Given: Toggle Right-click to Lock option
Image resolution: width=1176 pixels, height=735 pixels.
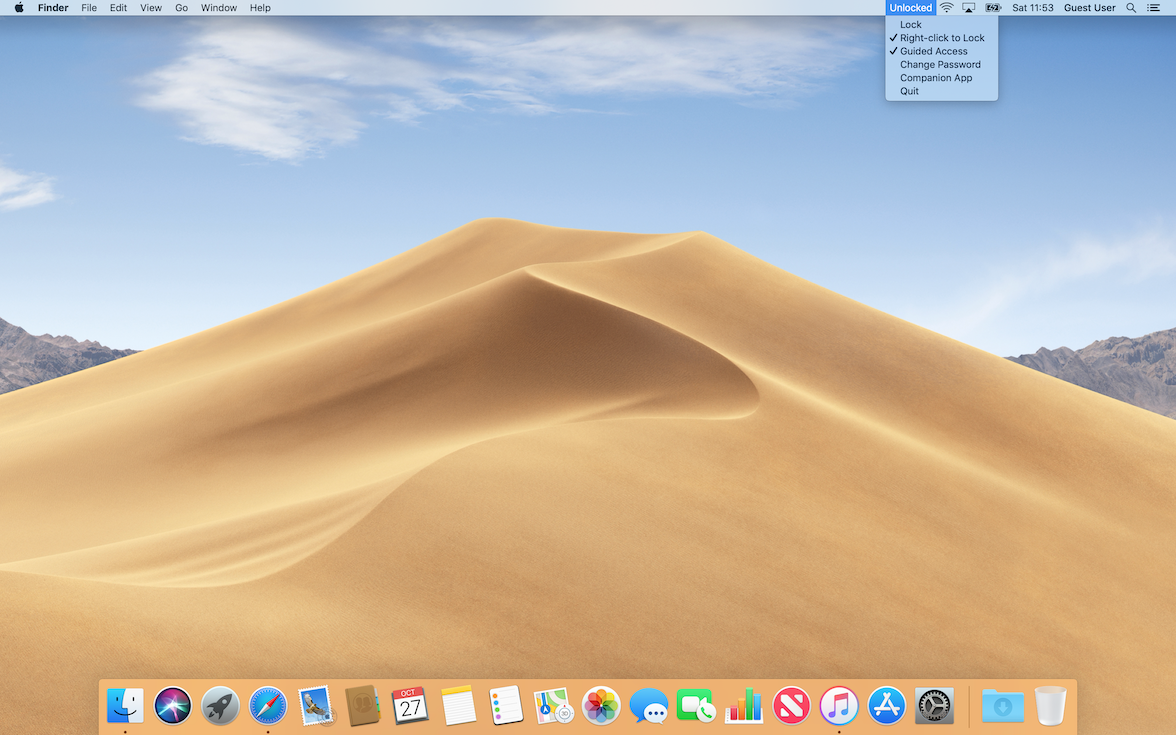Looking at the screenshot, I should (941, 37).
